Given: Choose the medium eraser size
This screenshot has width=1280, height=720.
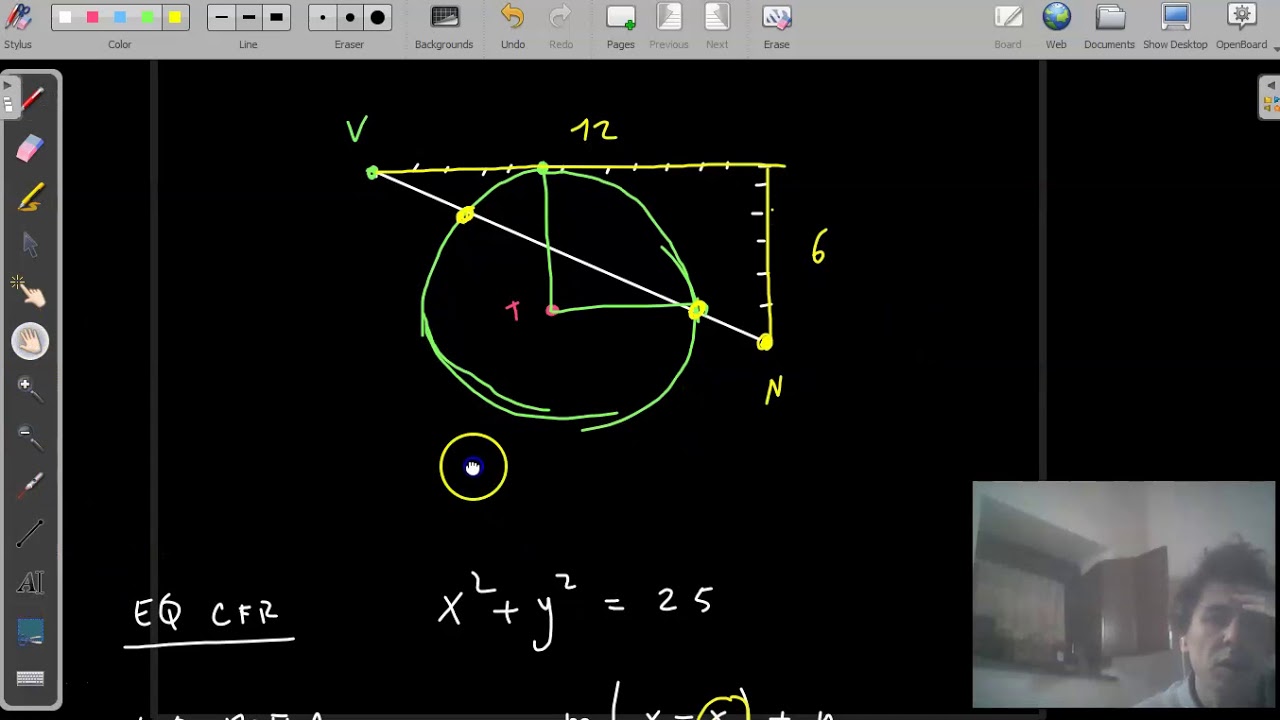Looking at the screenshot, I should (x=349, y=17).
